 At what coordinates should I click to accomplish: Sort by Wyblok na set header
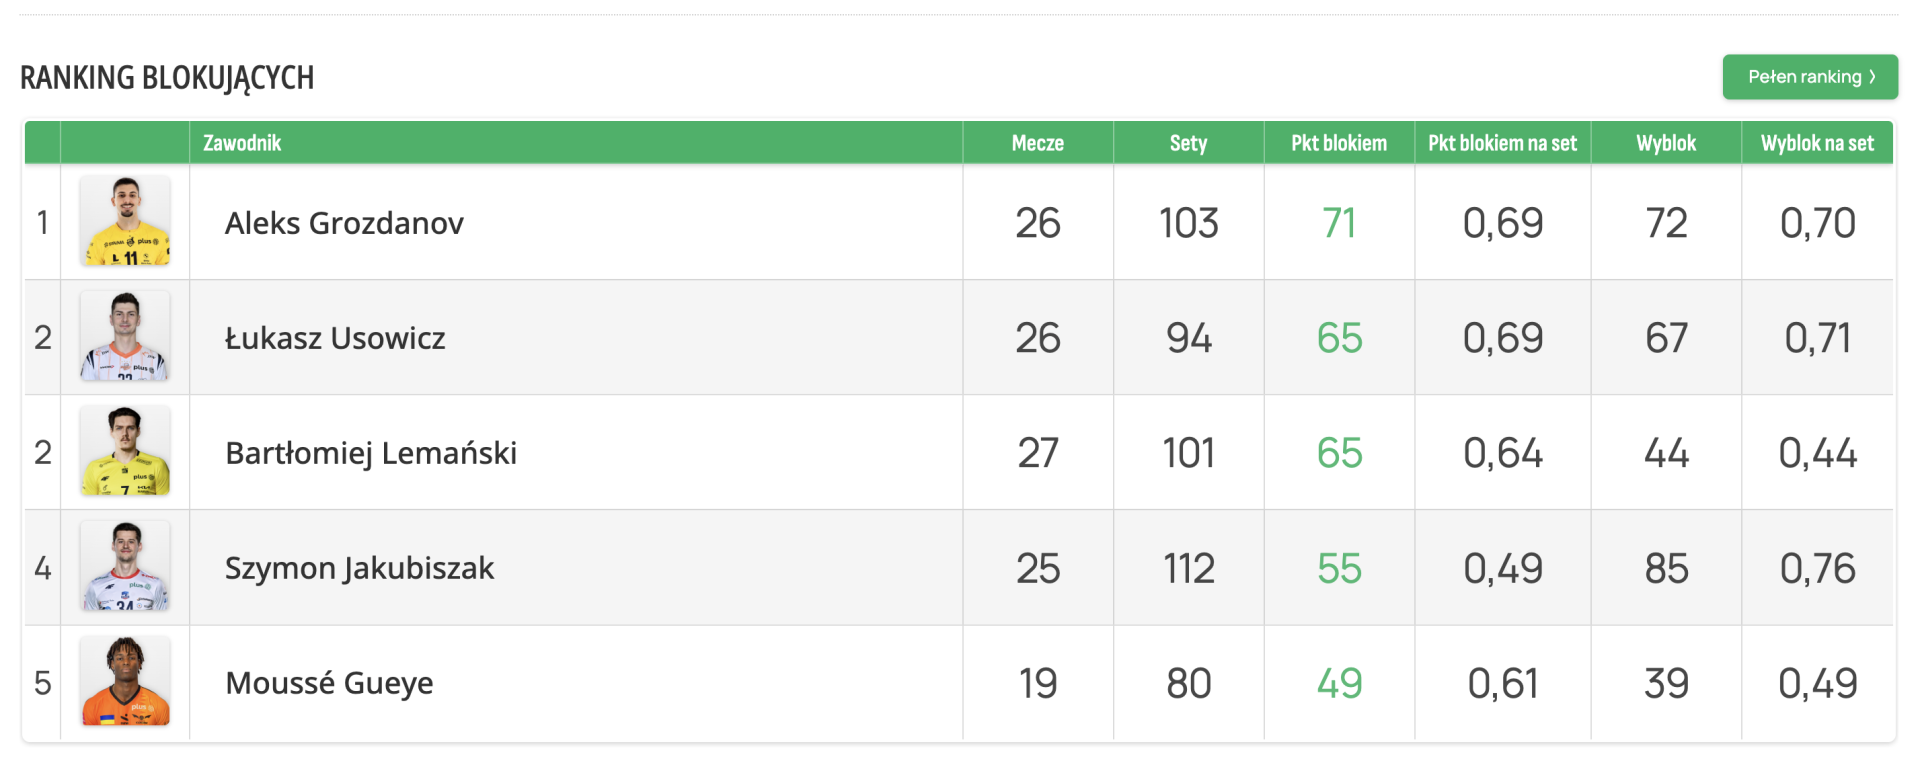[x=1817, y=143]
